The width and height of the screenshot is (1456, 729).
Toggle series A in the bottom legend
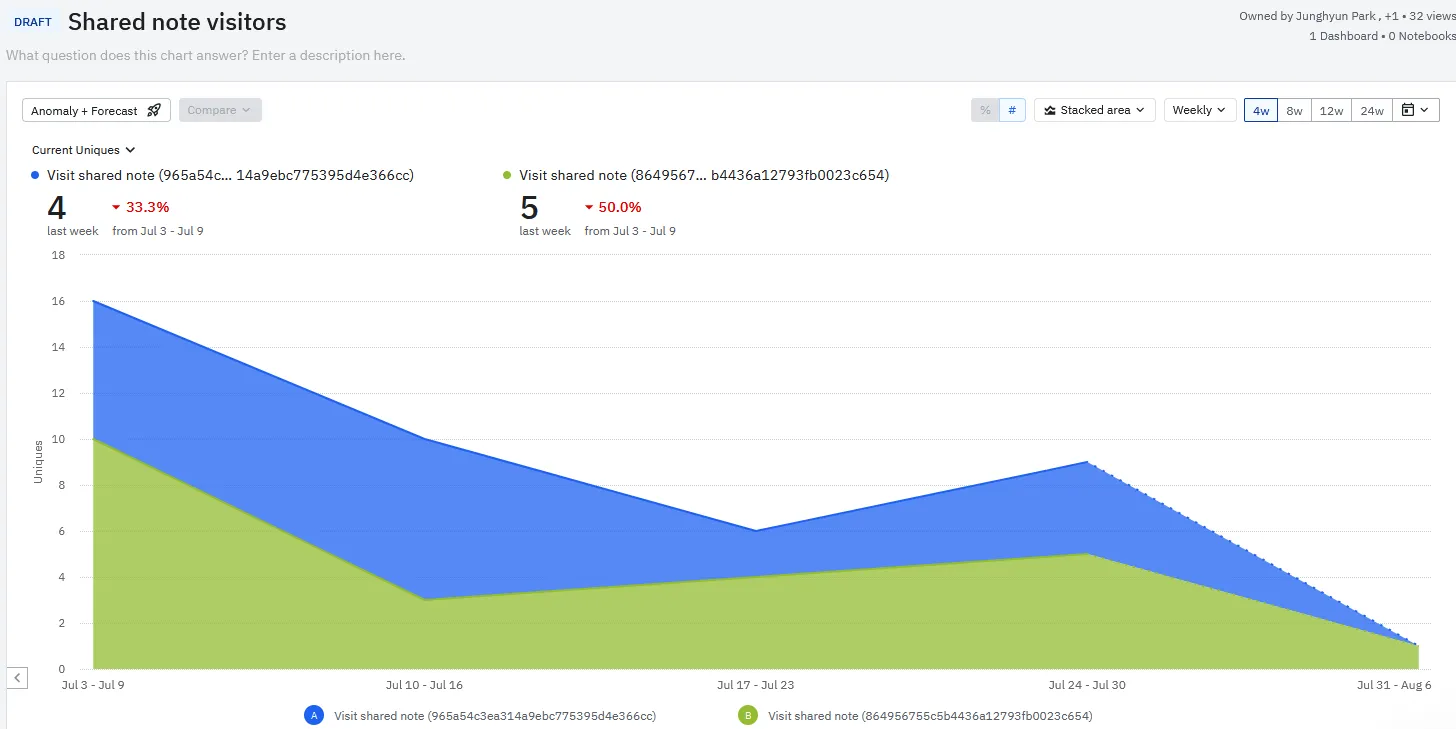[x=481, y=715]
